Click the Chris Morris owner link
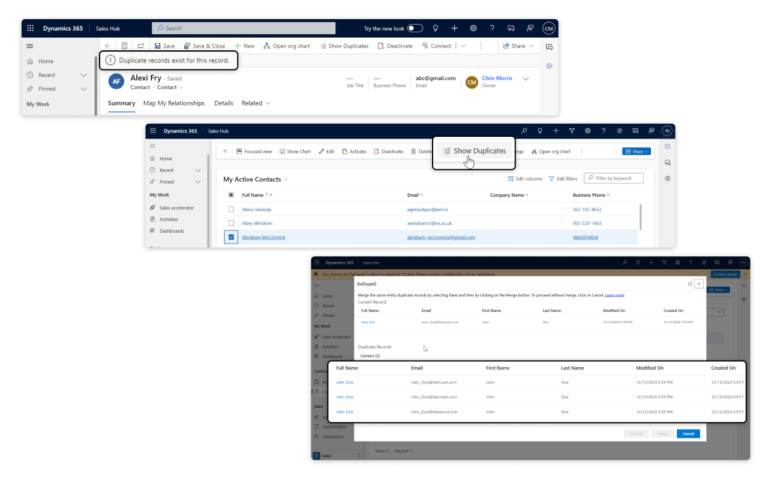Image resolution: width=768 pixels, height=480 pixels. [497, 78]
